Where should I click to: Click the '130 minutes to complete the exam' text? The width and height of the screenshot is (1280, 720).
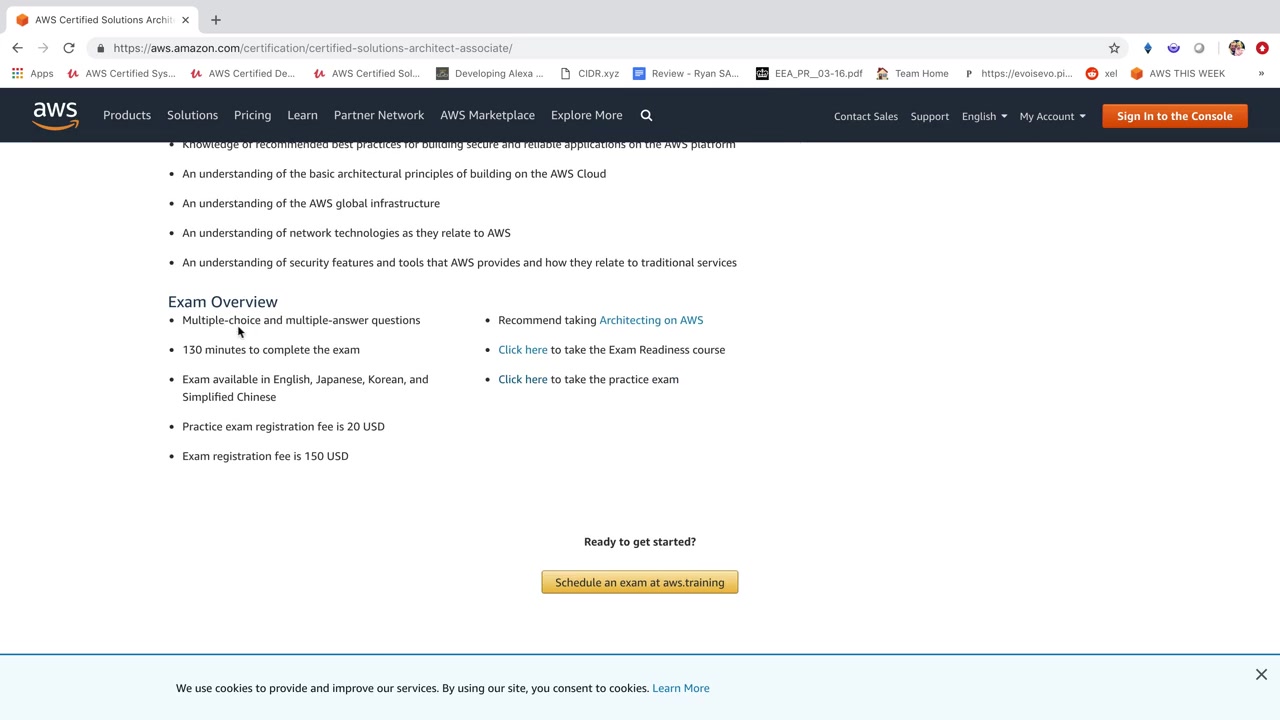click(271, 350)
